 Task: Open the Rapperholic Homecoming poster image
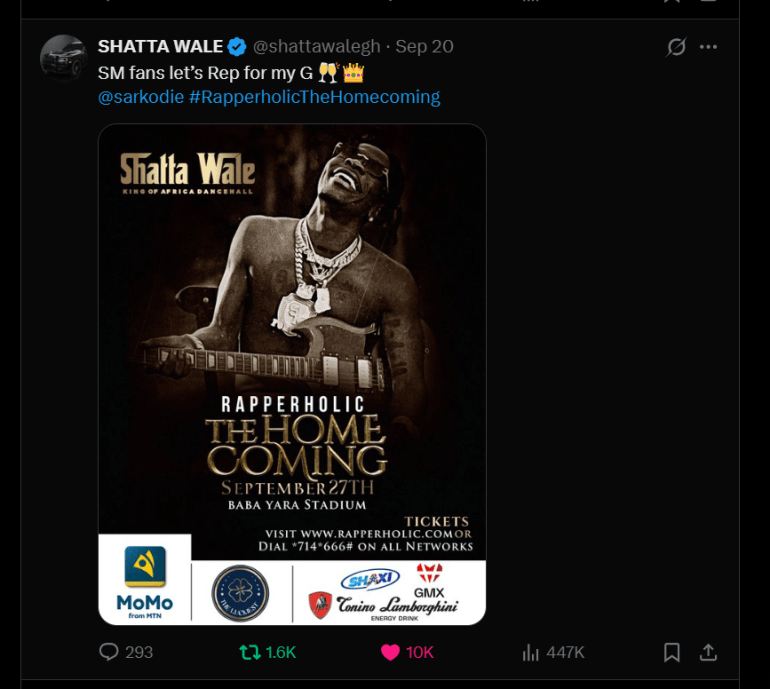pos(292,374)
